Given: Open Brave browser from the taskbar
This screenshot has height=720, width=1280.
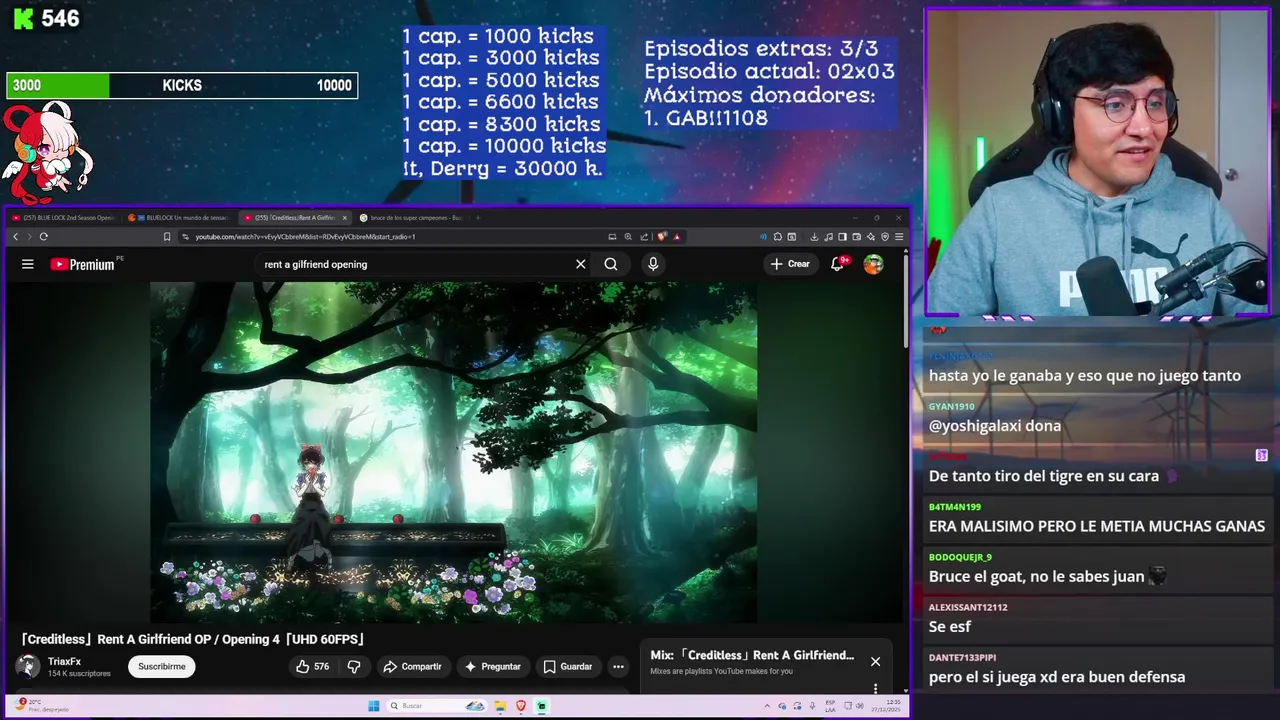Looking at the screenshot, I should [521, 706].
